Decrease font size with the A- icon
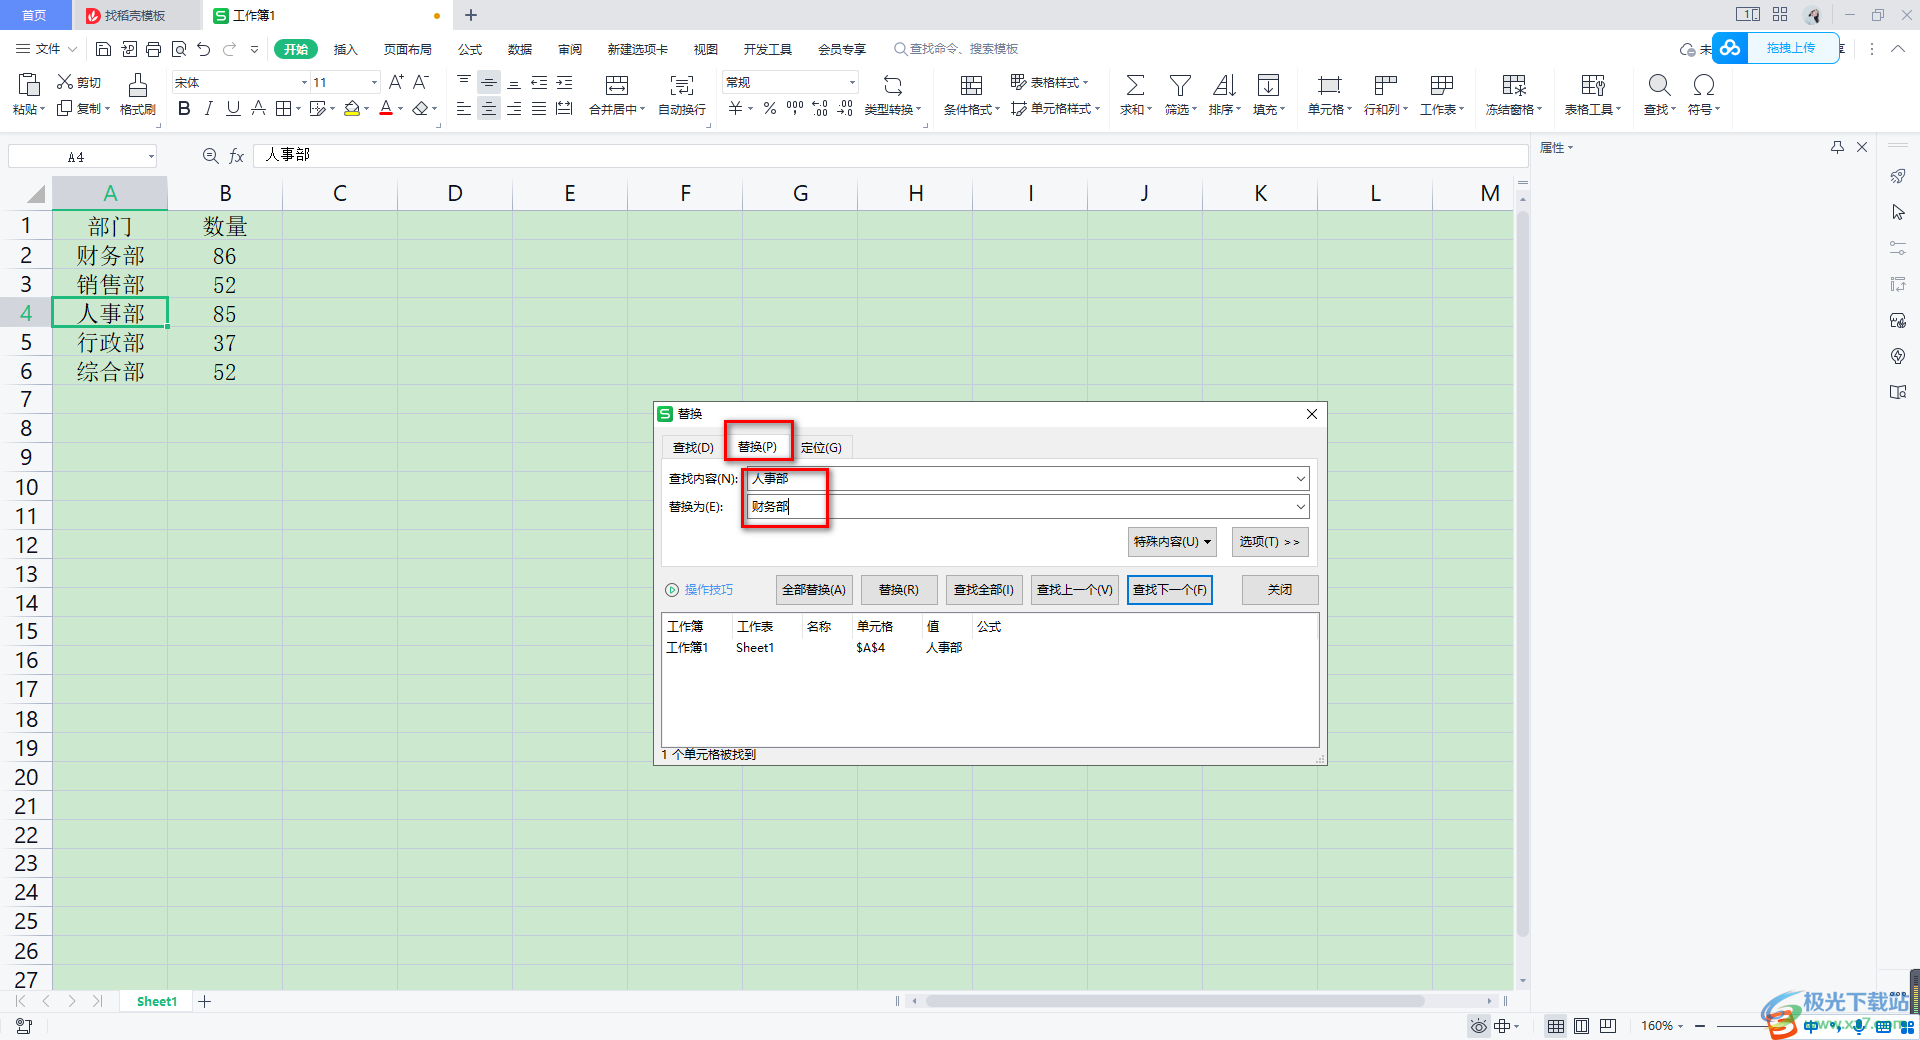This screenshot has width=1920, height=1040. (421, 82)
